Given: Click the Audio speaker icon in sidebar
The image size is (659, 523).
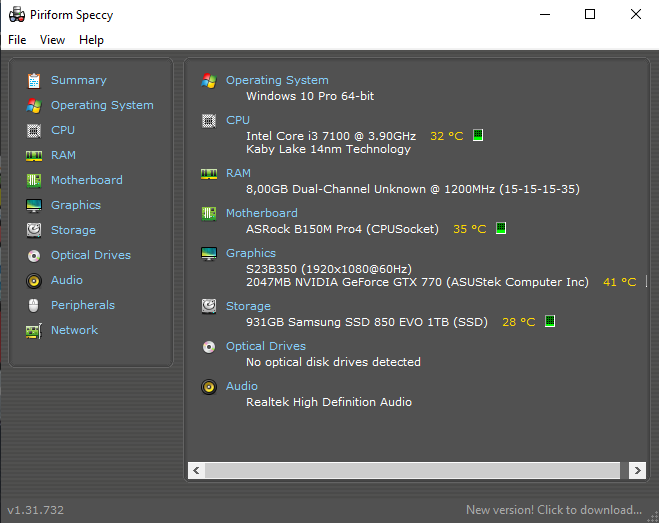Looking at the screenshot, I should coord(34,280).
